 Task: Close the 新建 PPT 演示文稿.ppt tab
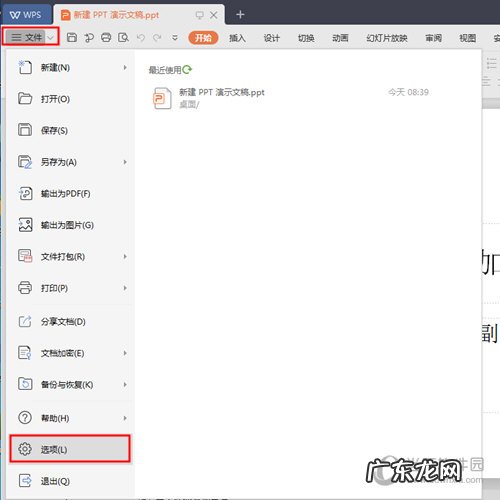(214, 15)
